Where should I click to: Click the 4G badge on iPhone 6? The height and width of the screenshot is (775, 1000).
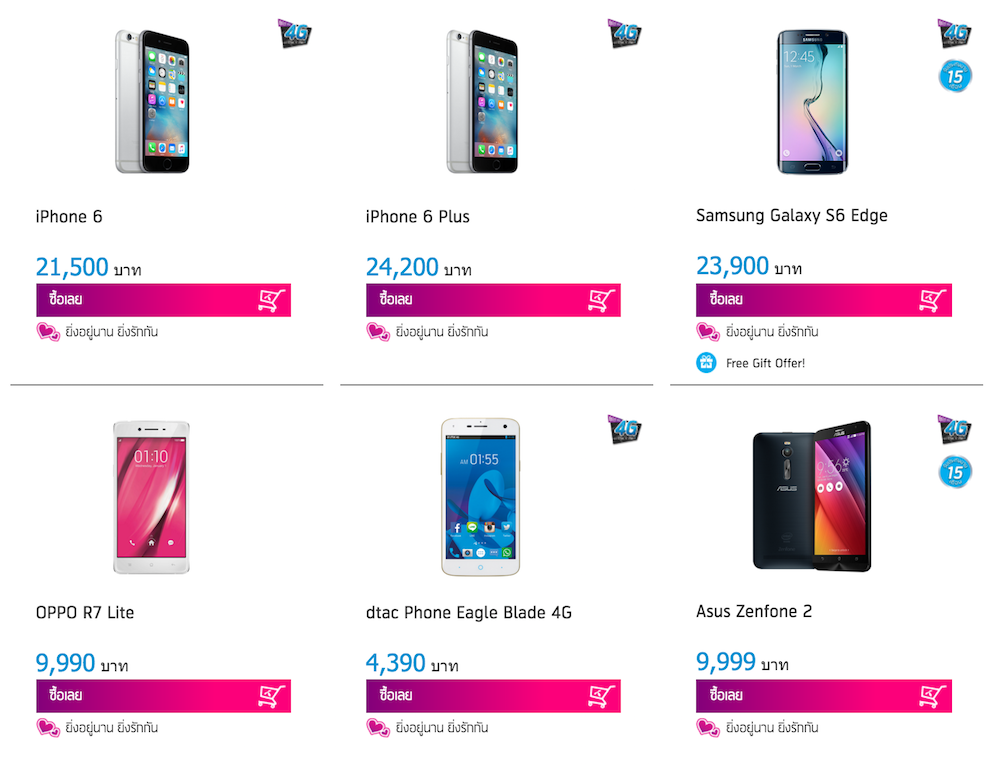294,34
